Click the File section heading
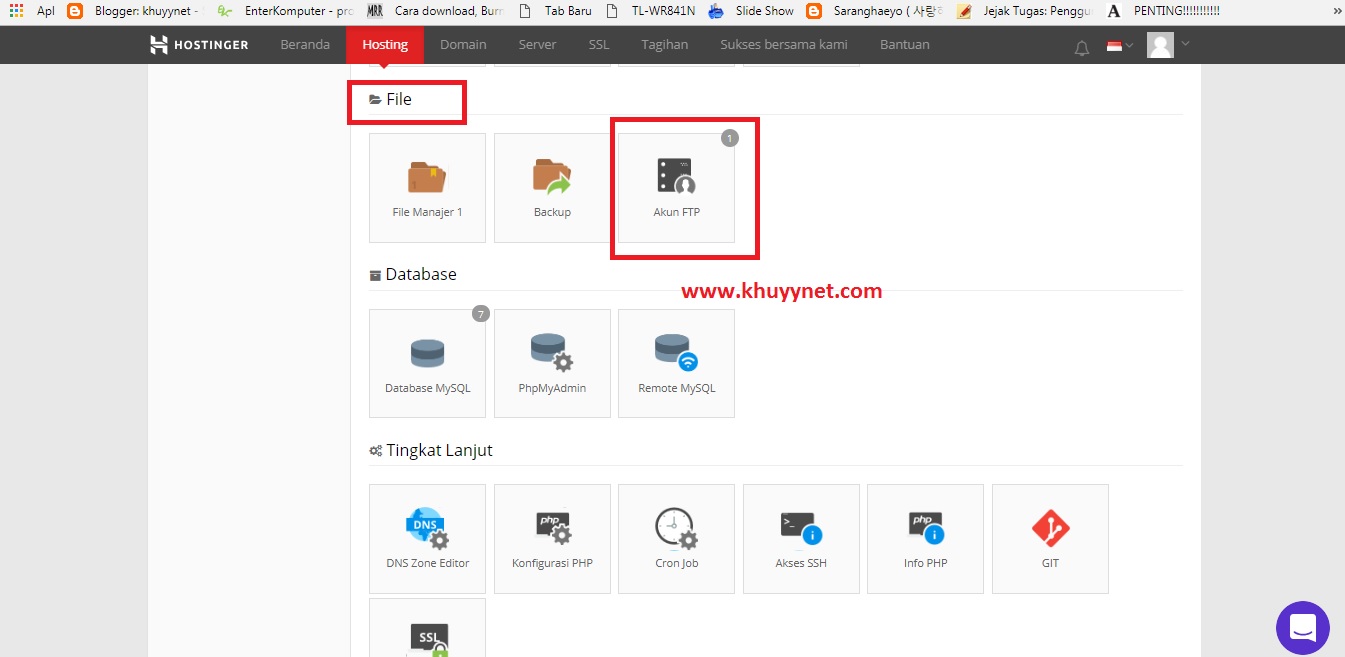Screen dimensions: 1345x657 tap(391, 99)
